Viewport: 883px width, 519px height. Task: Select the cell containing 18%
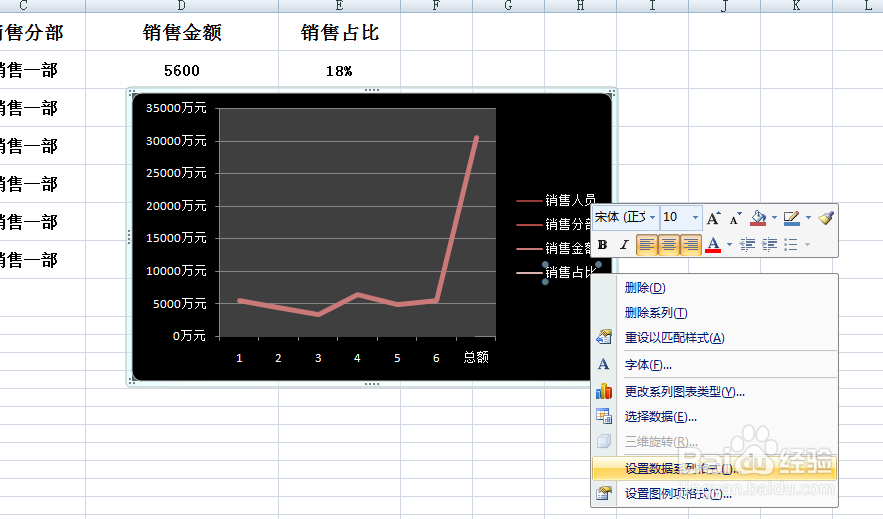(x=340, y=70)
